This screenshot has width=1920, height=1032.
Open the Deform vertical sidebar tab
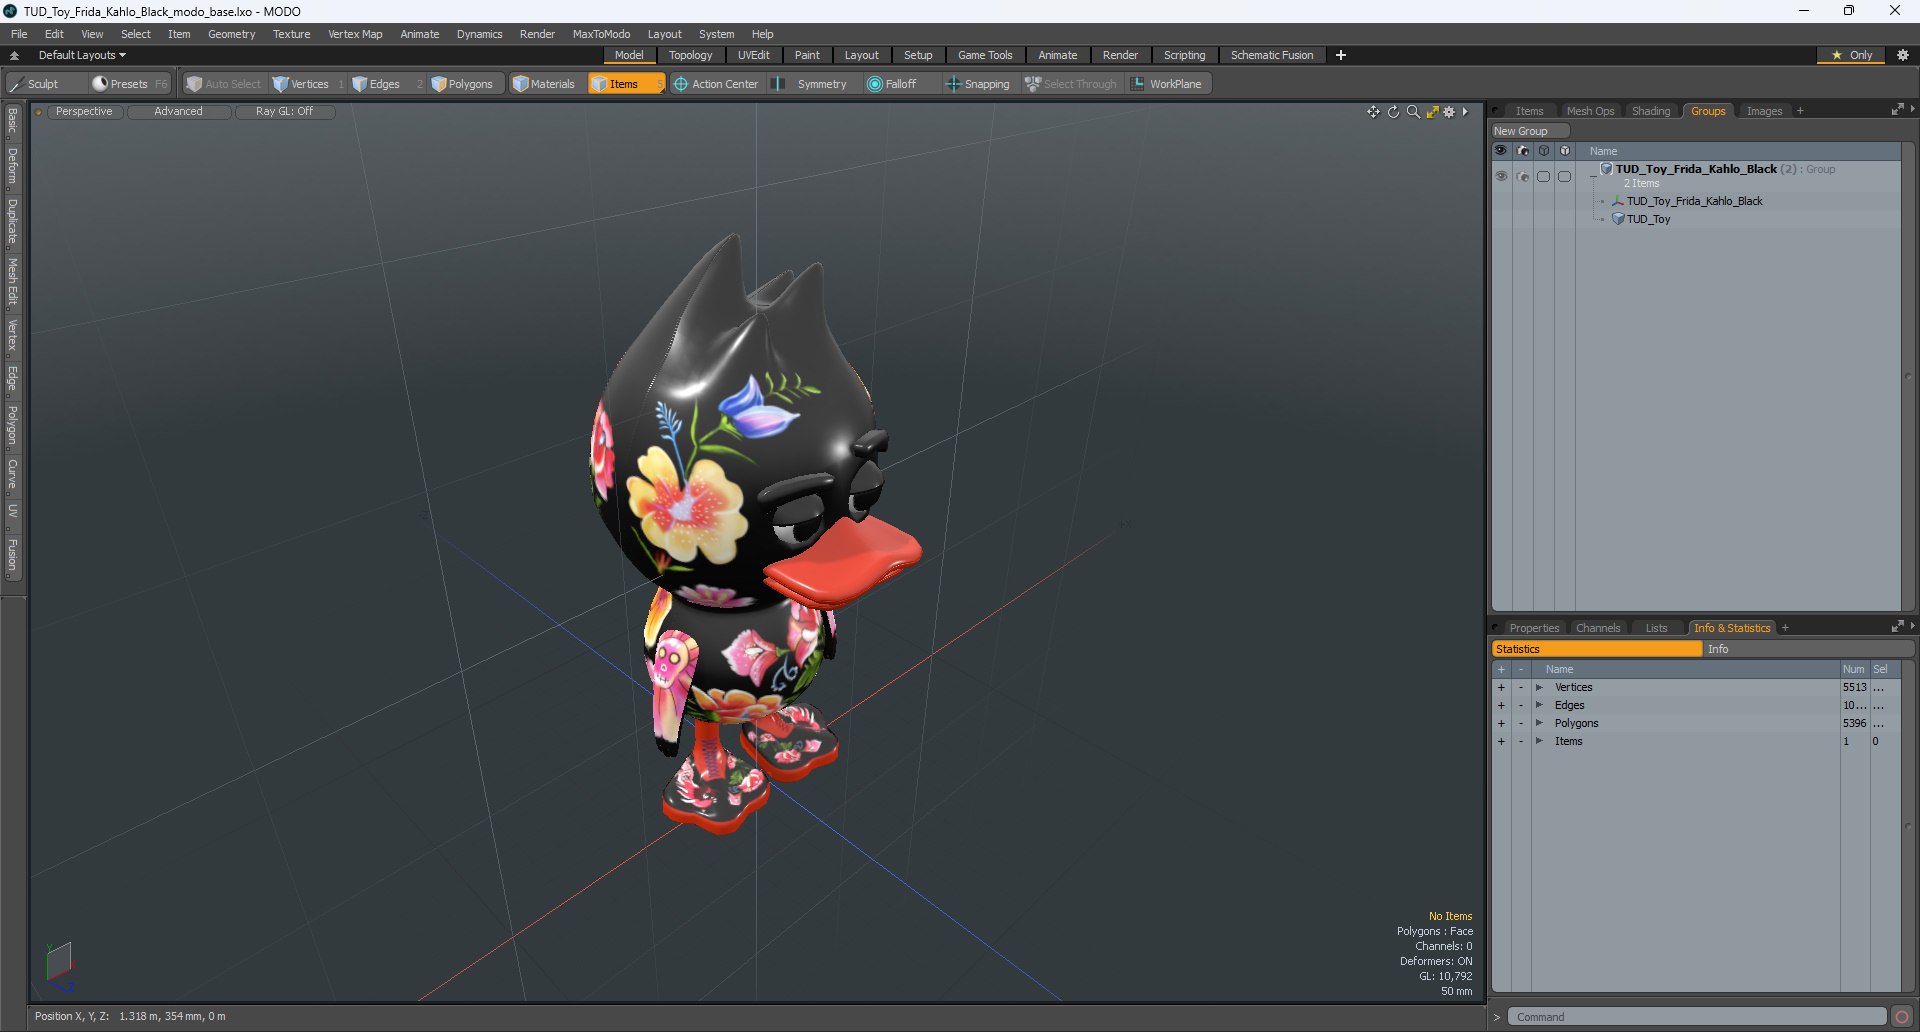click(x=12, y=166)
